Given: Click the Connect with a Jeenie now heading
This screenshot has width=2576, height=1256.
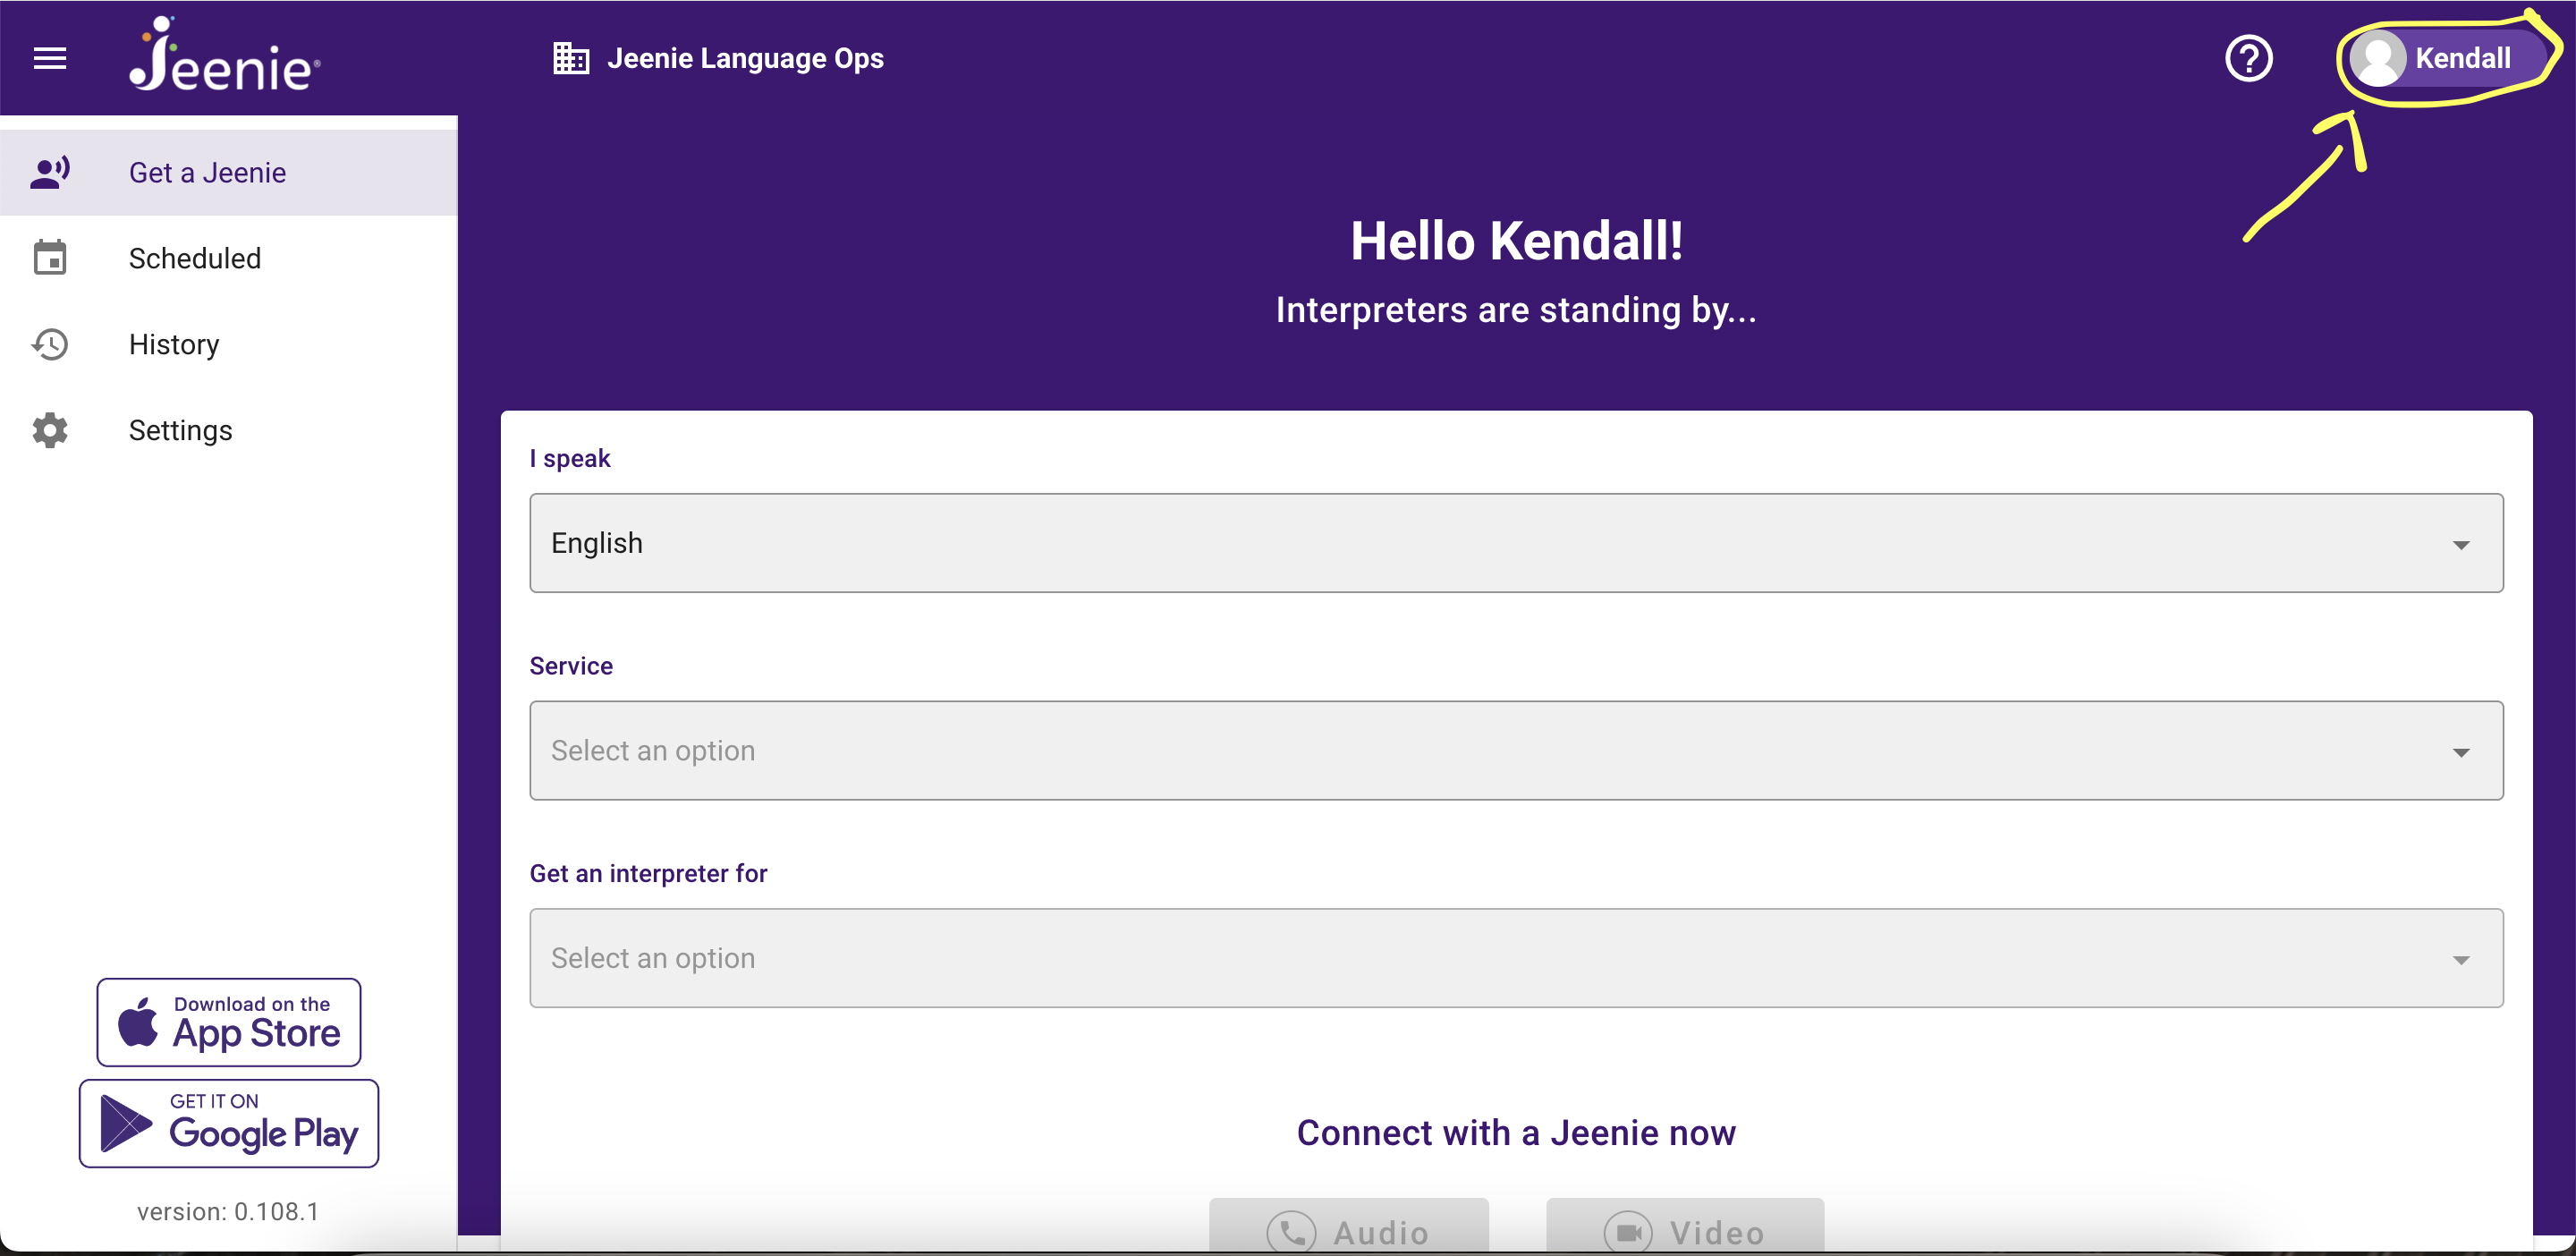Looking at the screenshot, I should click(1516, 1133).
